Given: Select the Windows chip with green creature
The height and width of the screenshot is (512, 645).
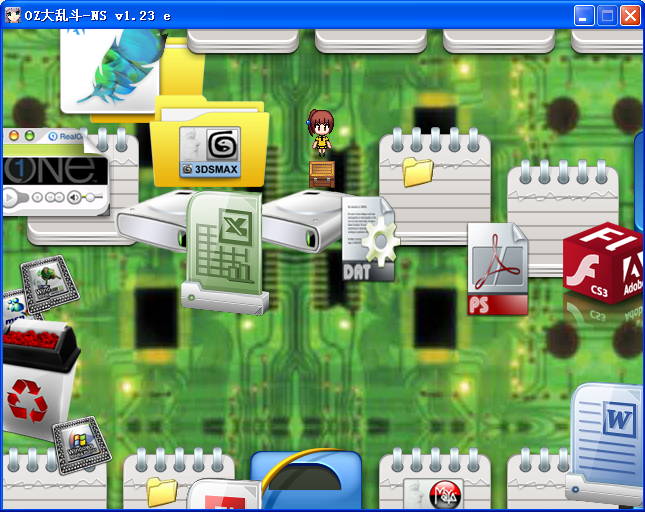Looking at the screenshot, I should 50,285.
